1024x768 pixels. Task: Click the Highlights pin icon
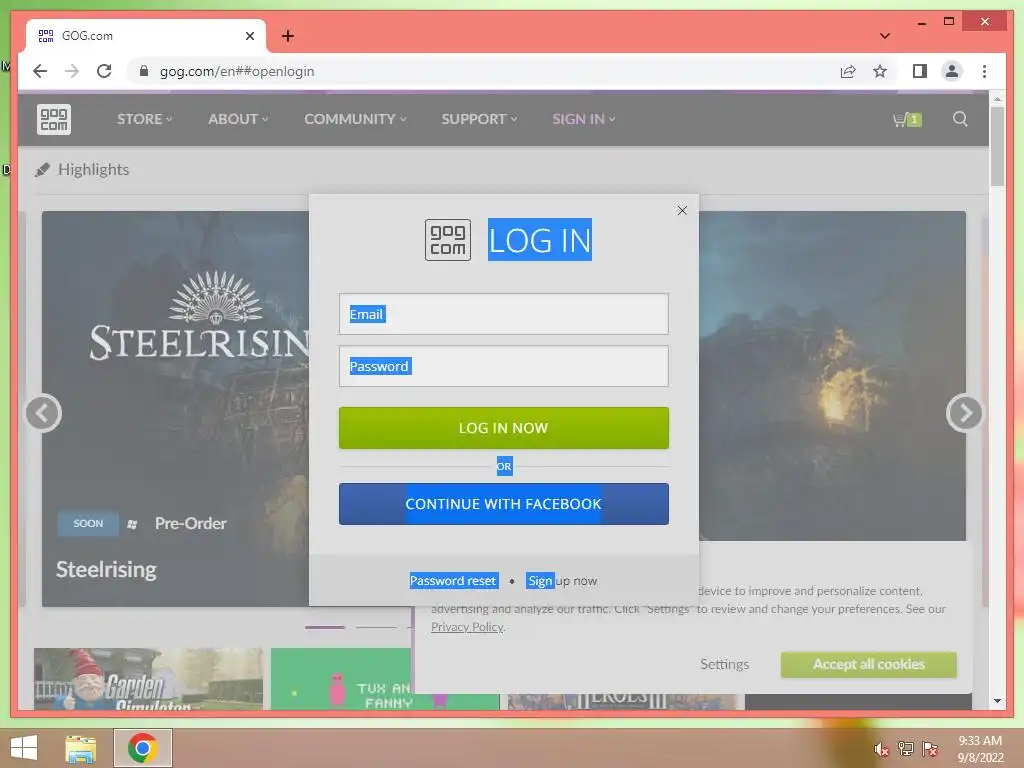tap(42, 170)
